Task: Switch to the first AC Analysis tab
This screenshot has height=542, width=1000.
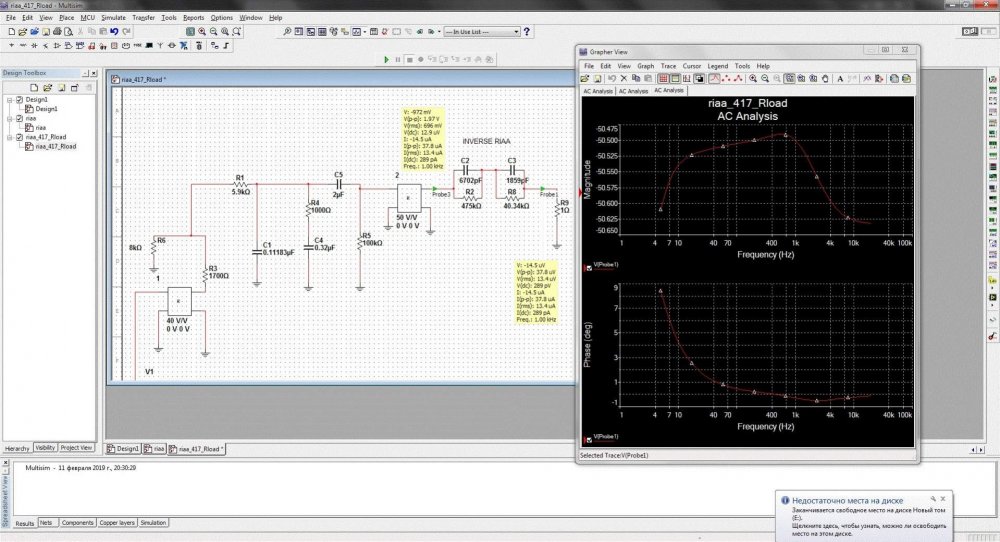Action: pyautogui.click(x=597, y=91)
